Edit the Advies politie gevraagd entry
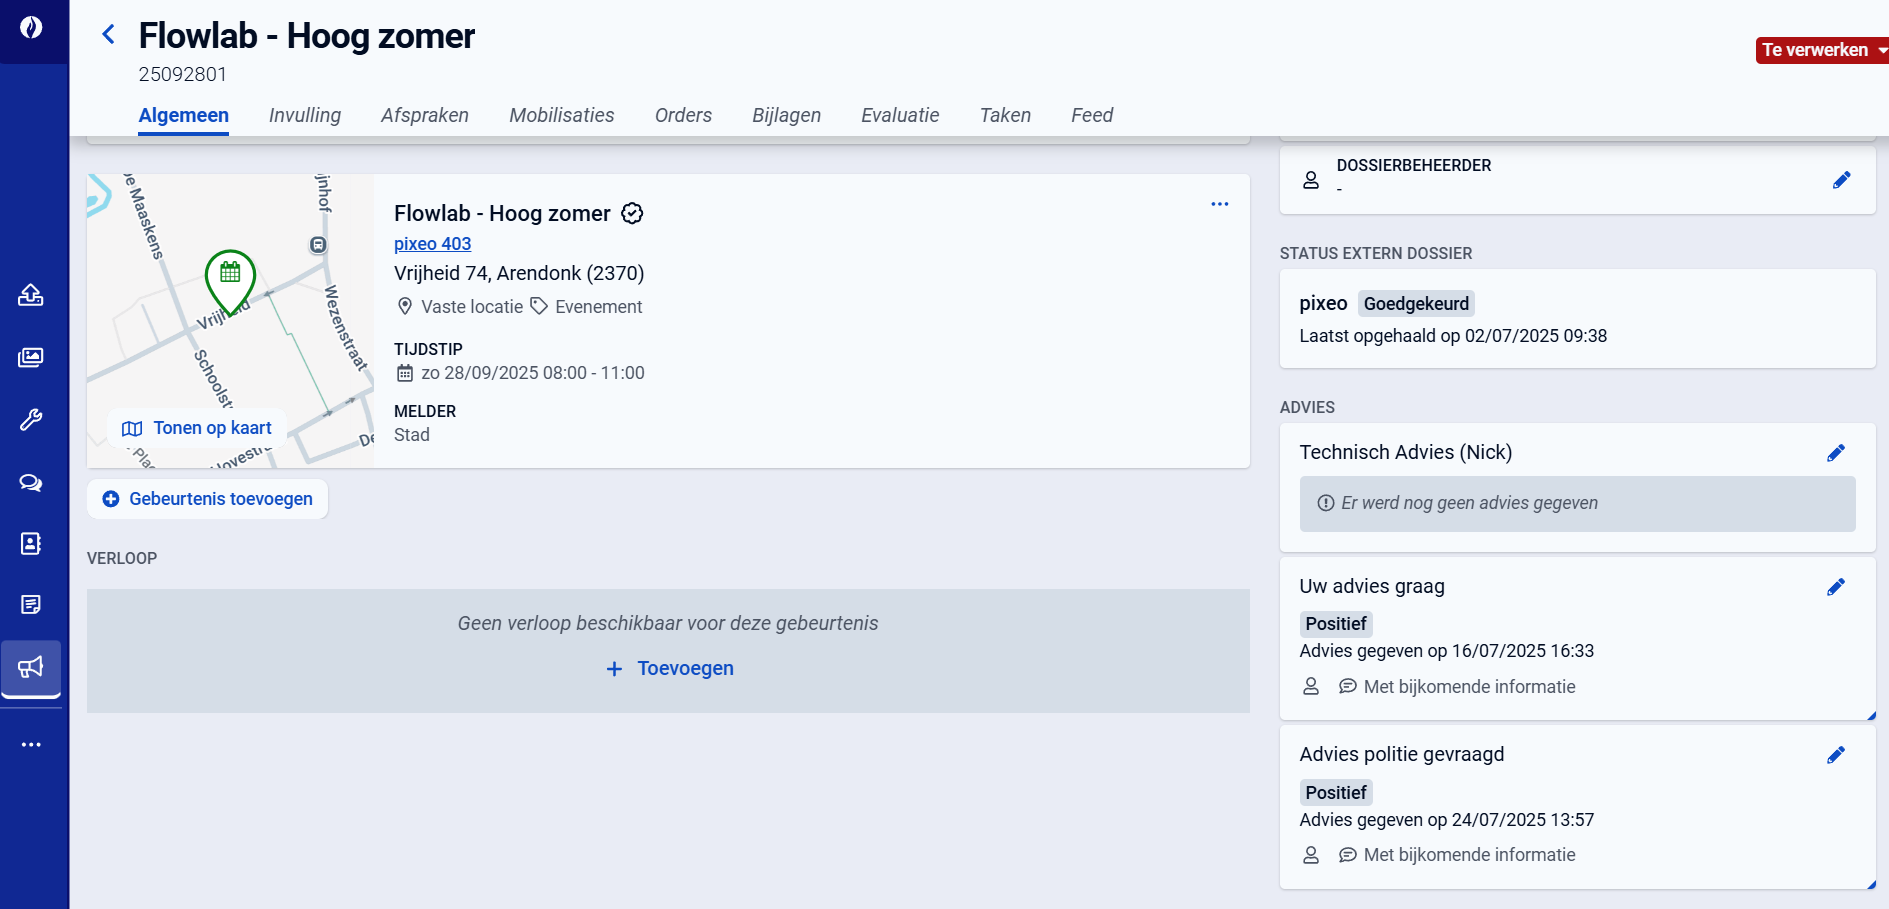This screenshot has width=1889, height=909. 1835,755
